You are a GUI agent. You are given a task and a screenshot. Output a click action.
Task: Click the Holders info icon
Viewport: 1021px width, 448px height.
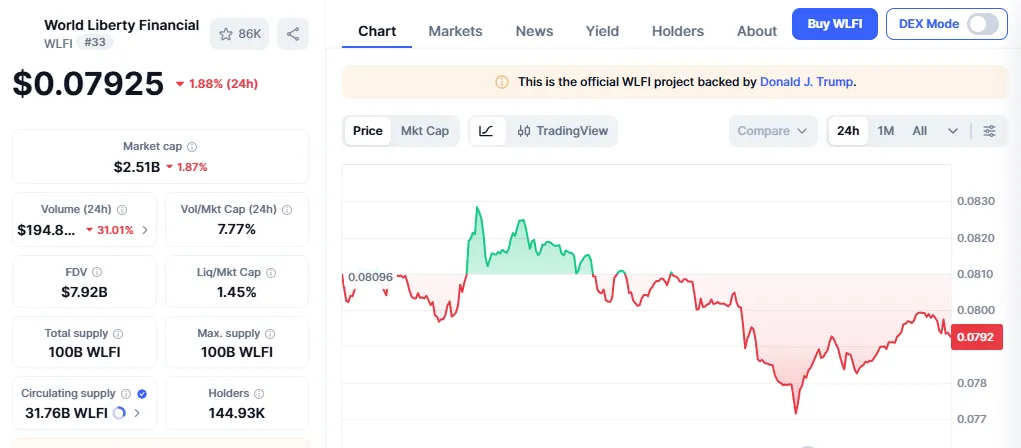(259, 394)
